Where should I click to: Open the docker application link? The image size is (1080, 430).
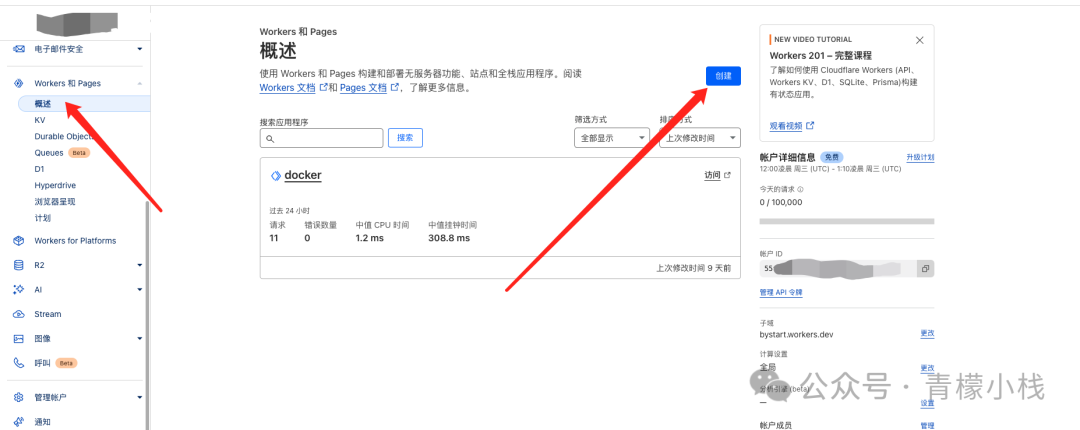303,175
